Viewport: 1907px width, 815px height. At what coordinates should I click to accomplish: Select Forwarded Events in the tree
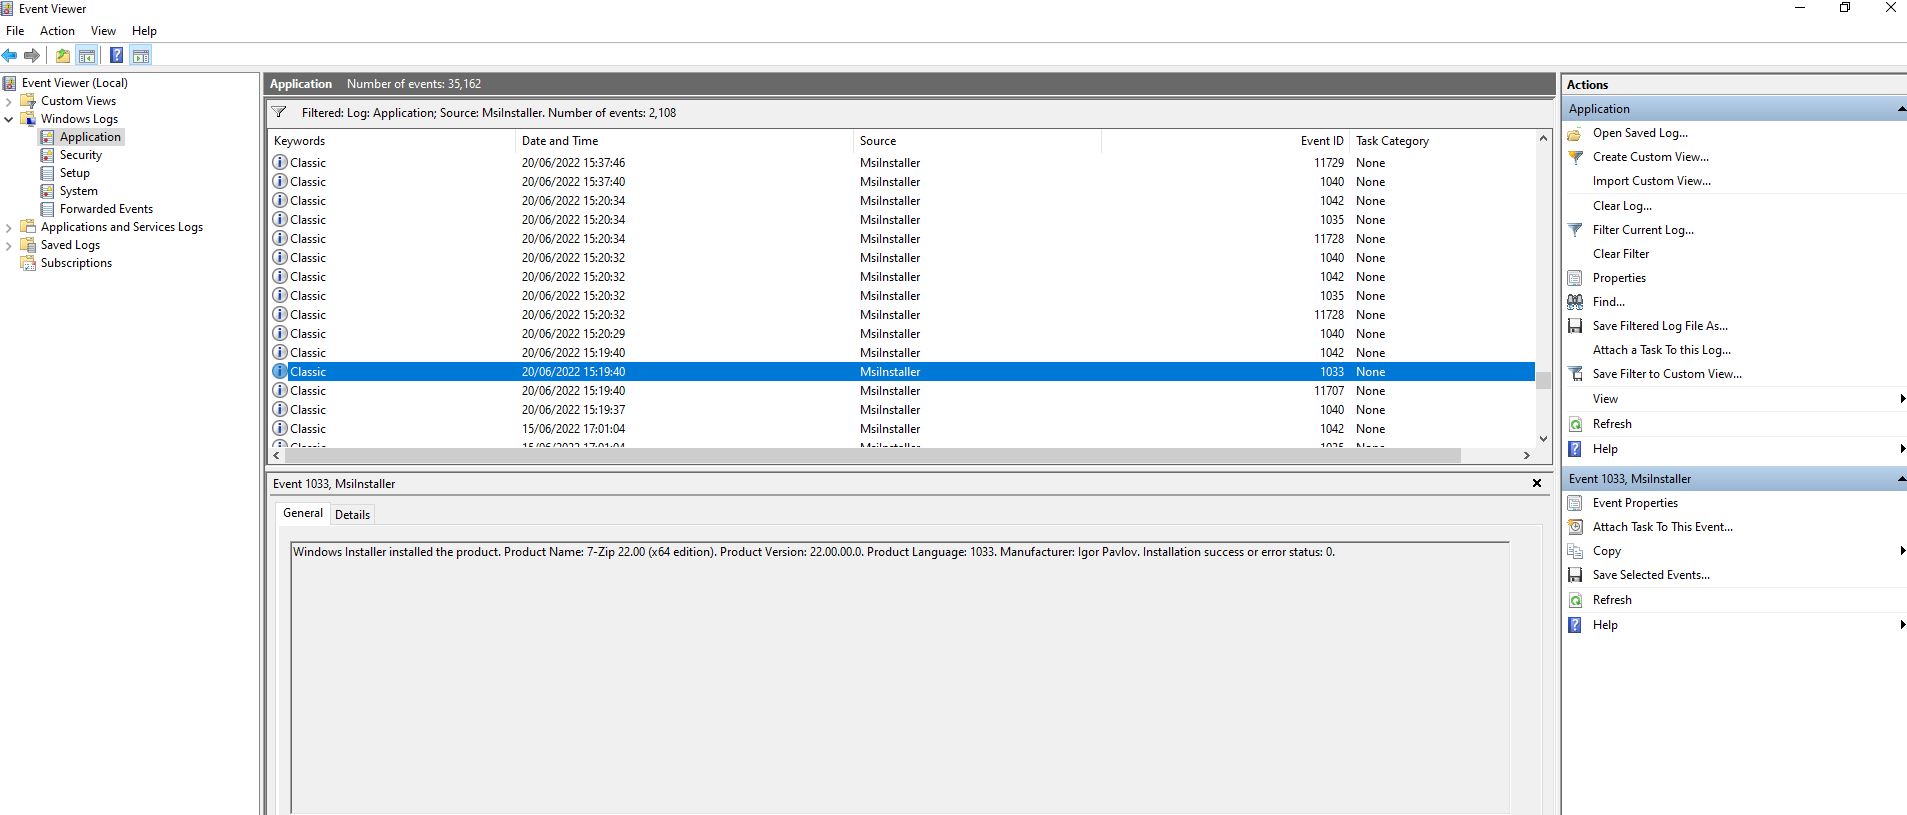pyautogui.click(x=106, y=209)
